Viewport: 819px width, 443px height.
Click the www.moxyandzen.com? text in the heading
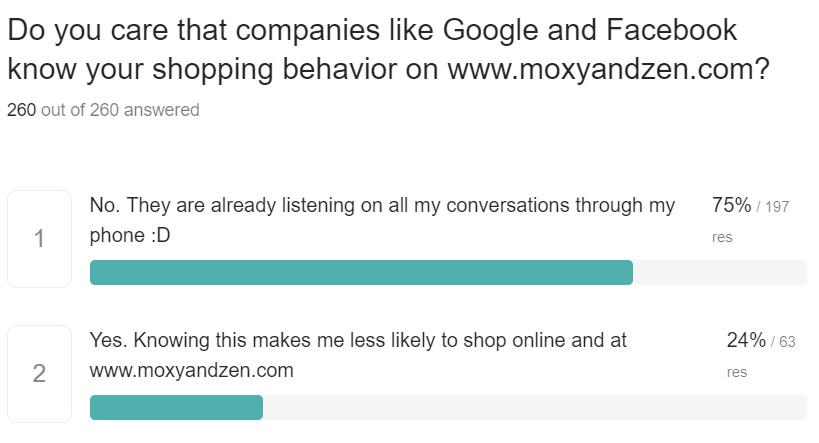609,69
